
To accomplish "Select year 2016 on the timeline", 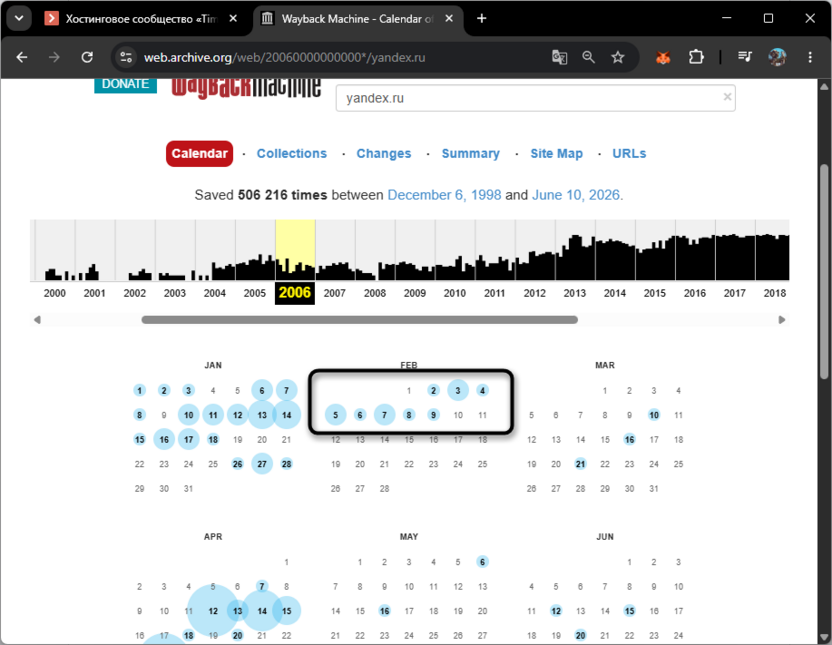I will [695, 293].
